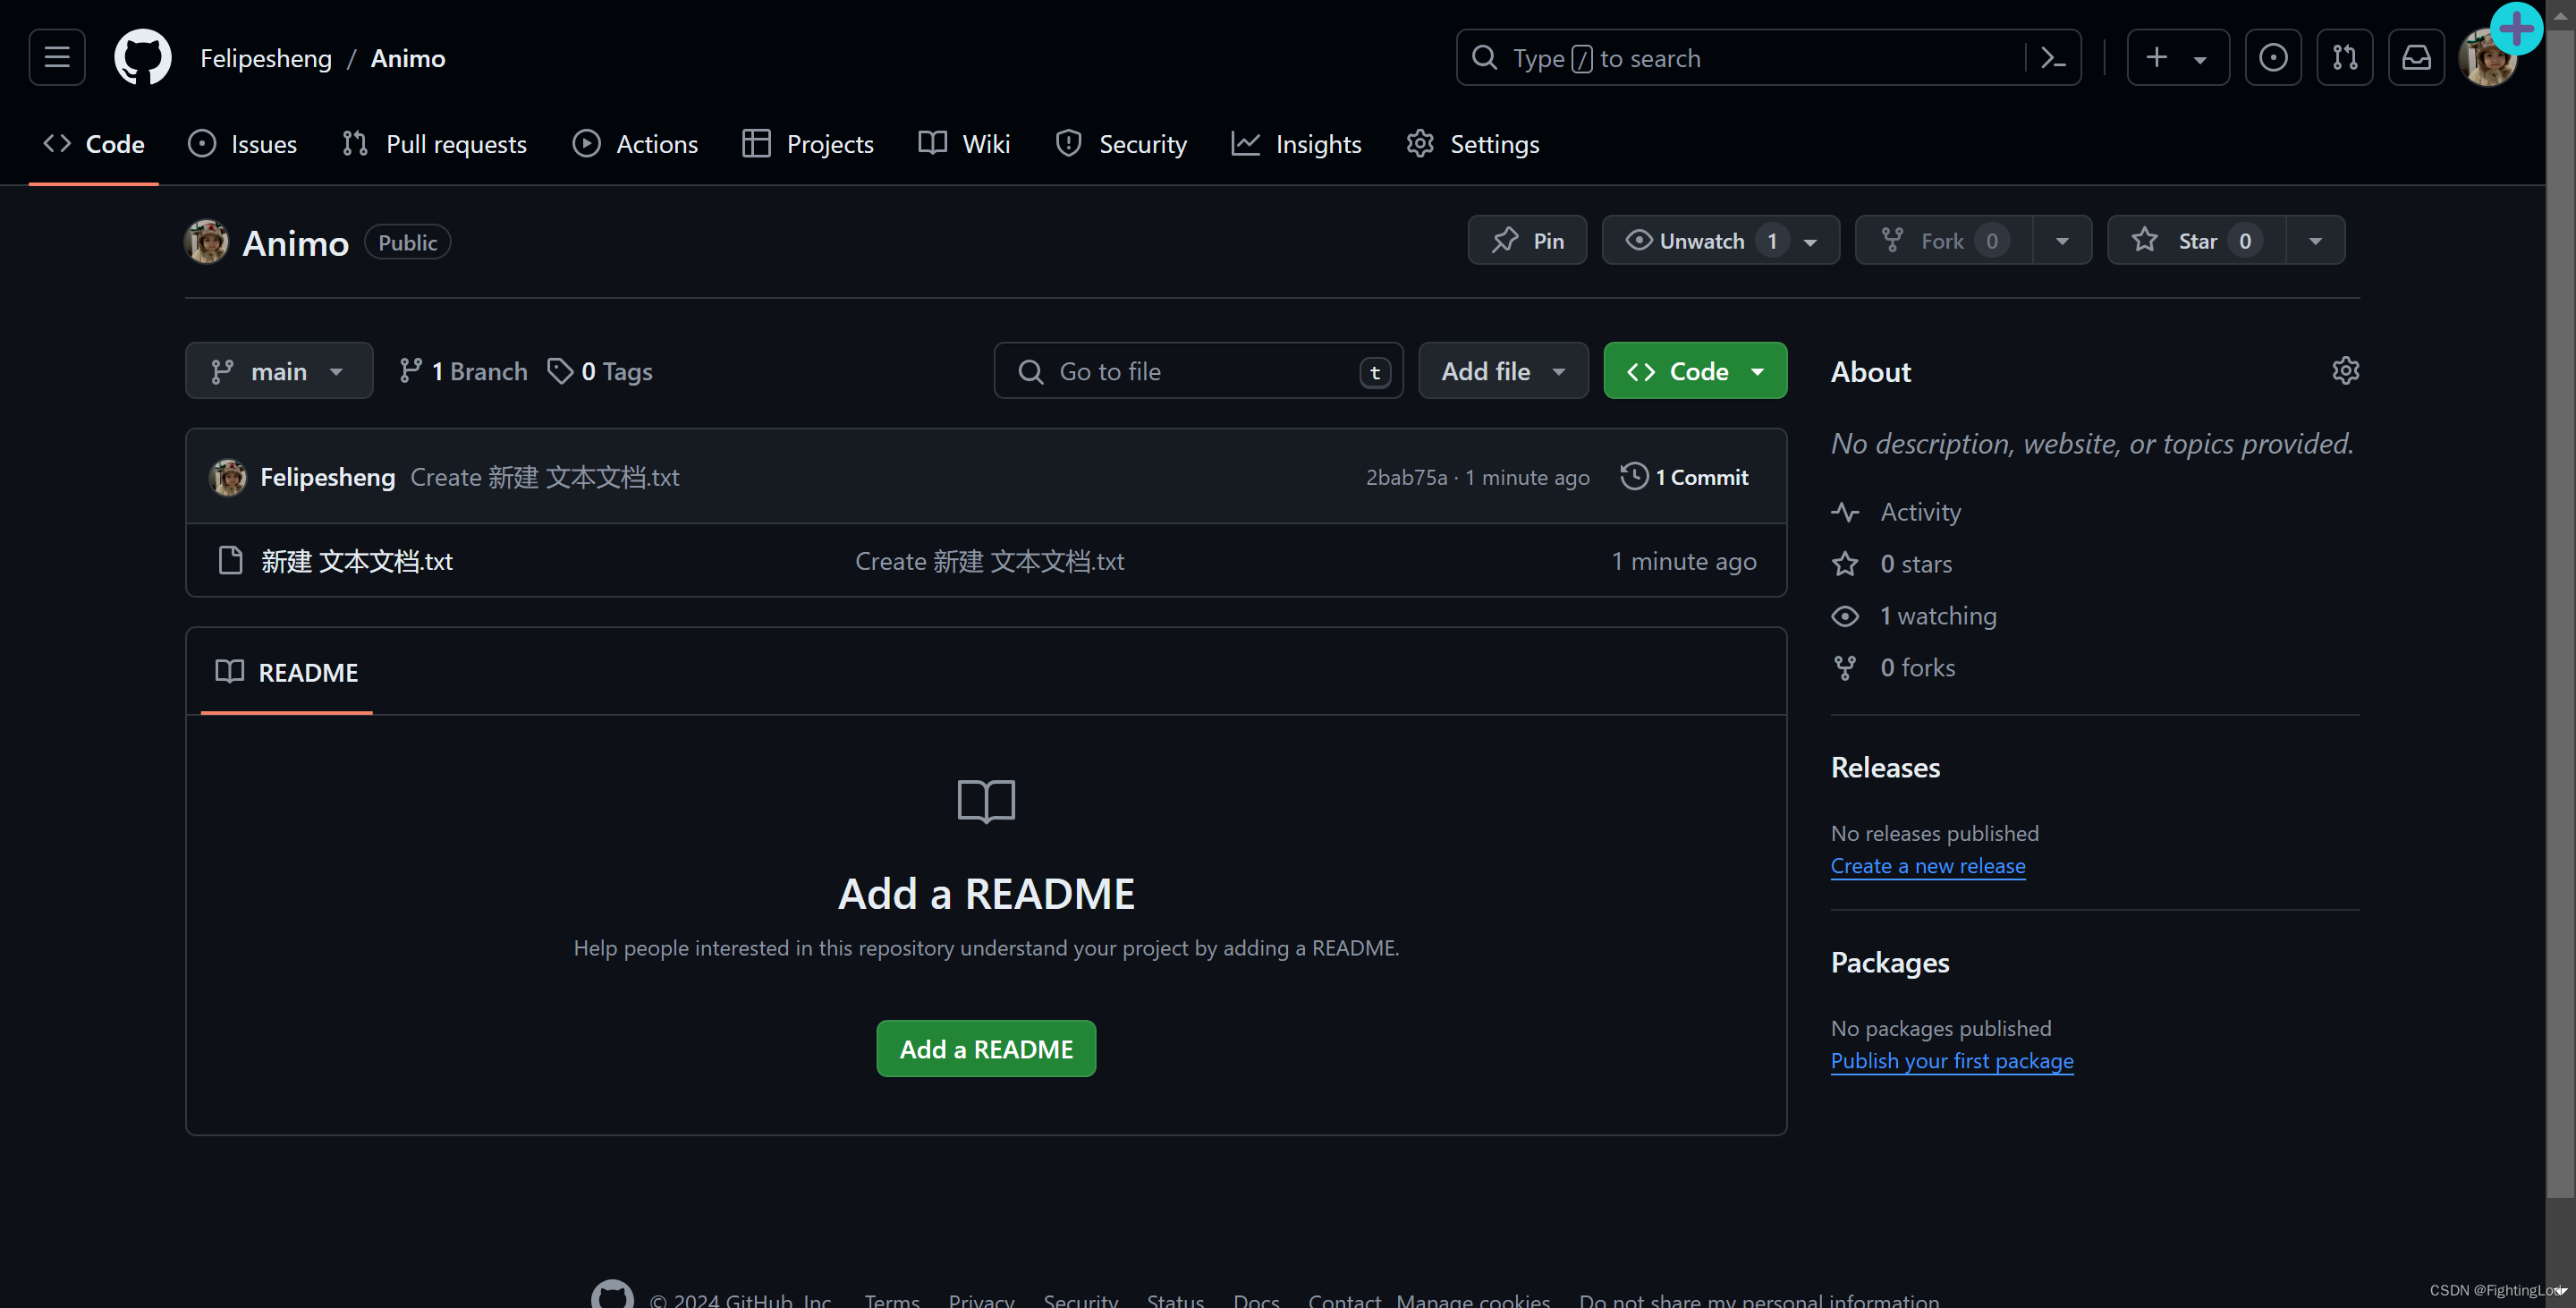Switch to the Code tab

94,144
